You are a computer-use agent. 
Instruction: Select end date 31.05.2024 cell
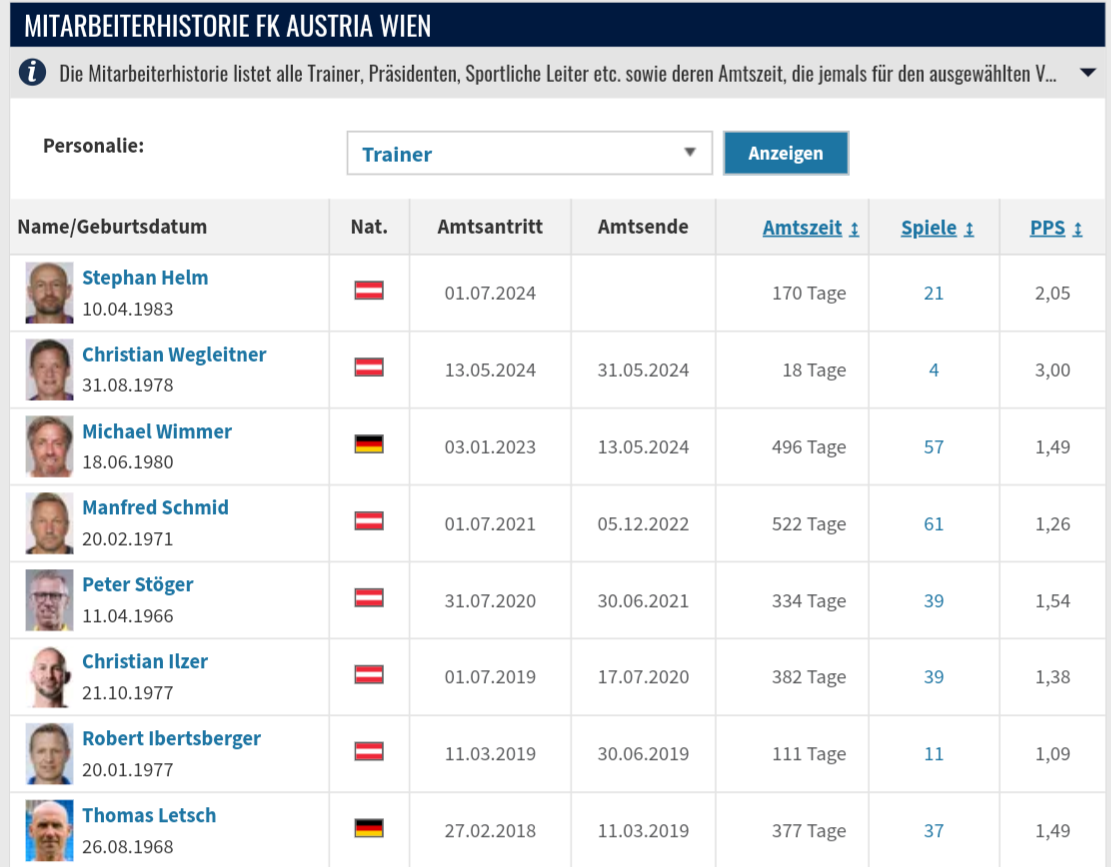click(x=643, y=370)
